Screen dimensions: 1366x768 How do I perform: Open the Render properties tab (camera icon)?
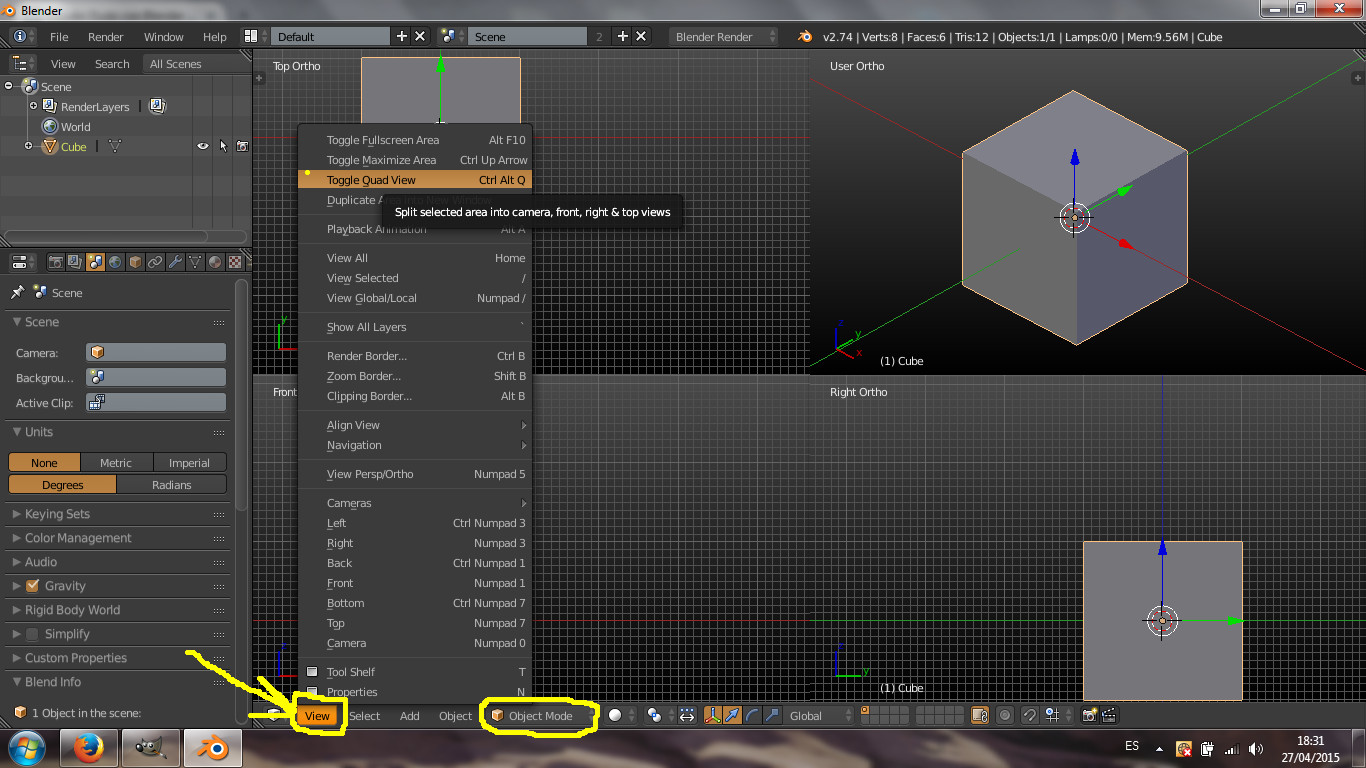[x=56, y=262]
